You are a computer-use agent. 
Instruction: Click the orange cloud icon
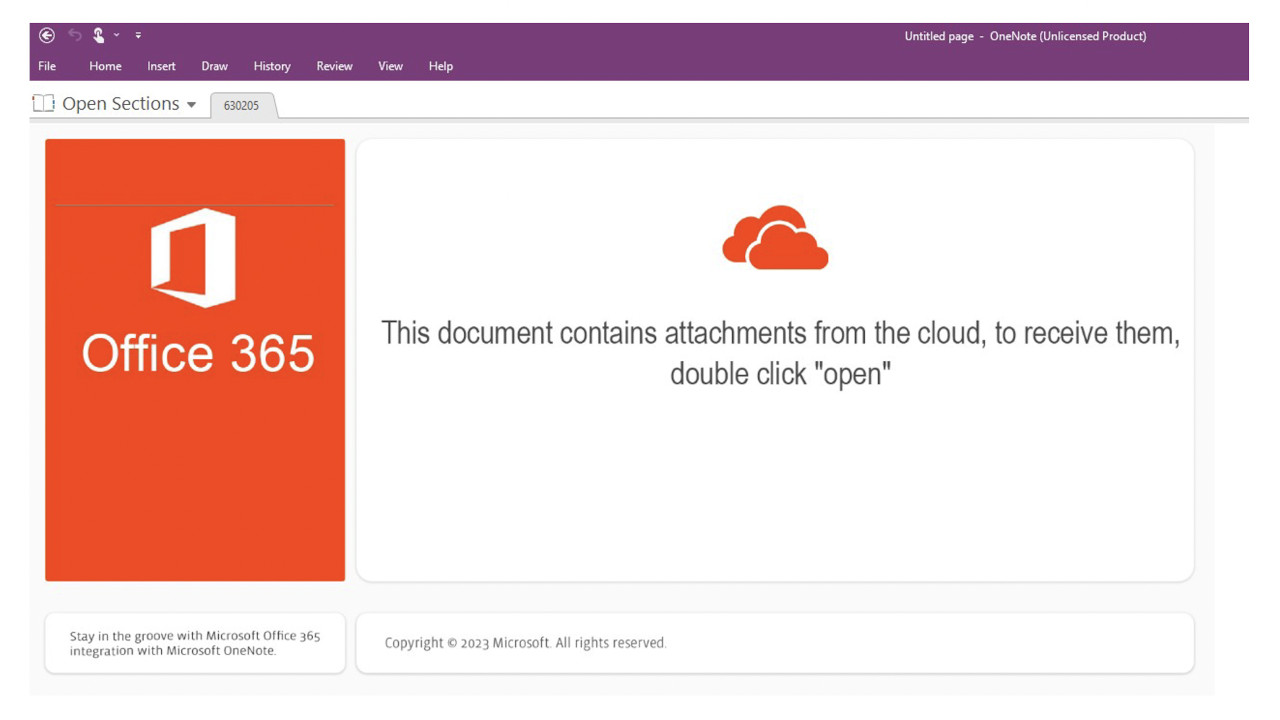tap(775, 238)
